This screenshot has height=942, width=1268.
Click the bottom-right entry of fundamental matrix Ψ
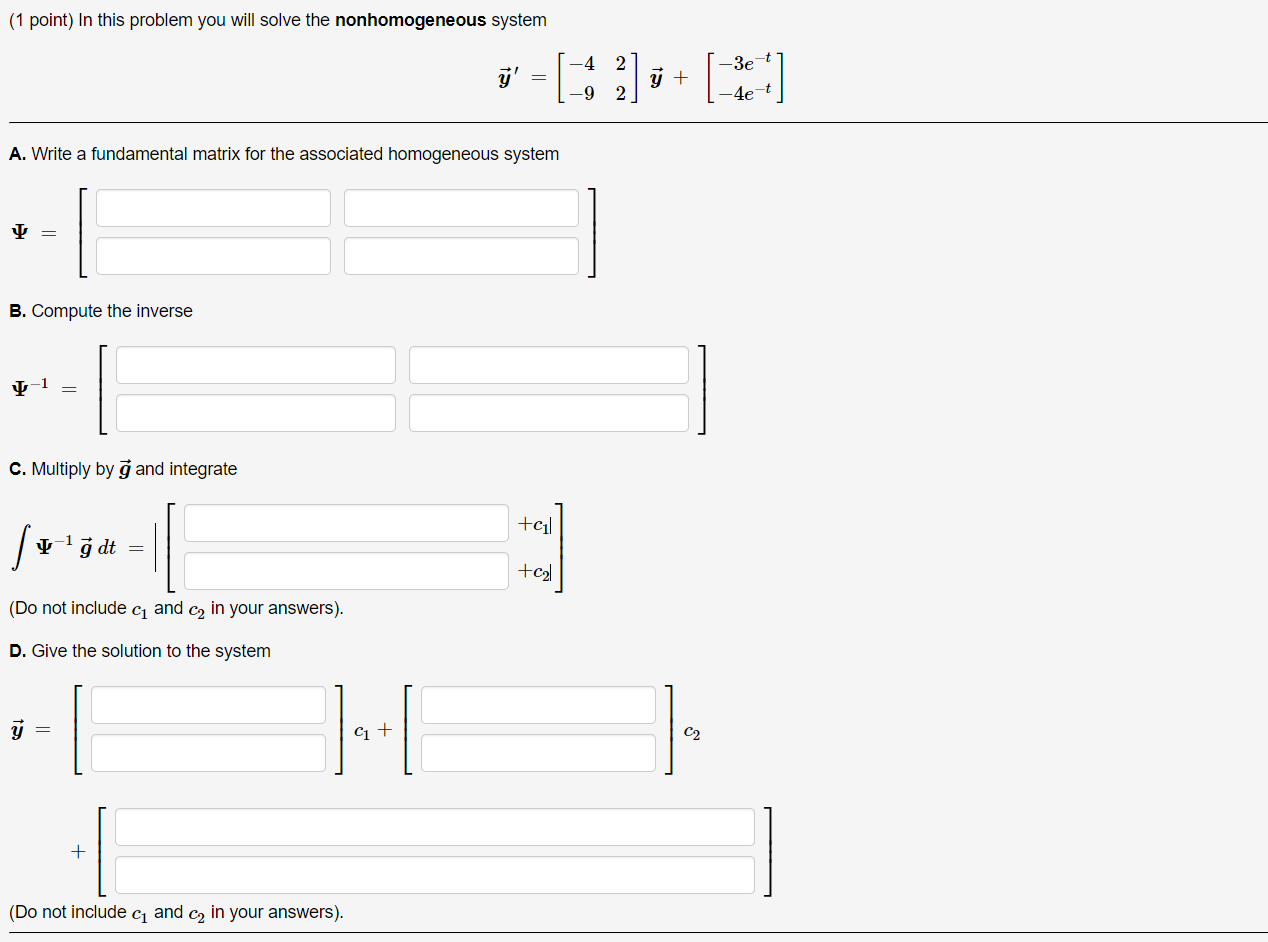460,255
